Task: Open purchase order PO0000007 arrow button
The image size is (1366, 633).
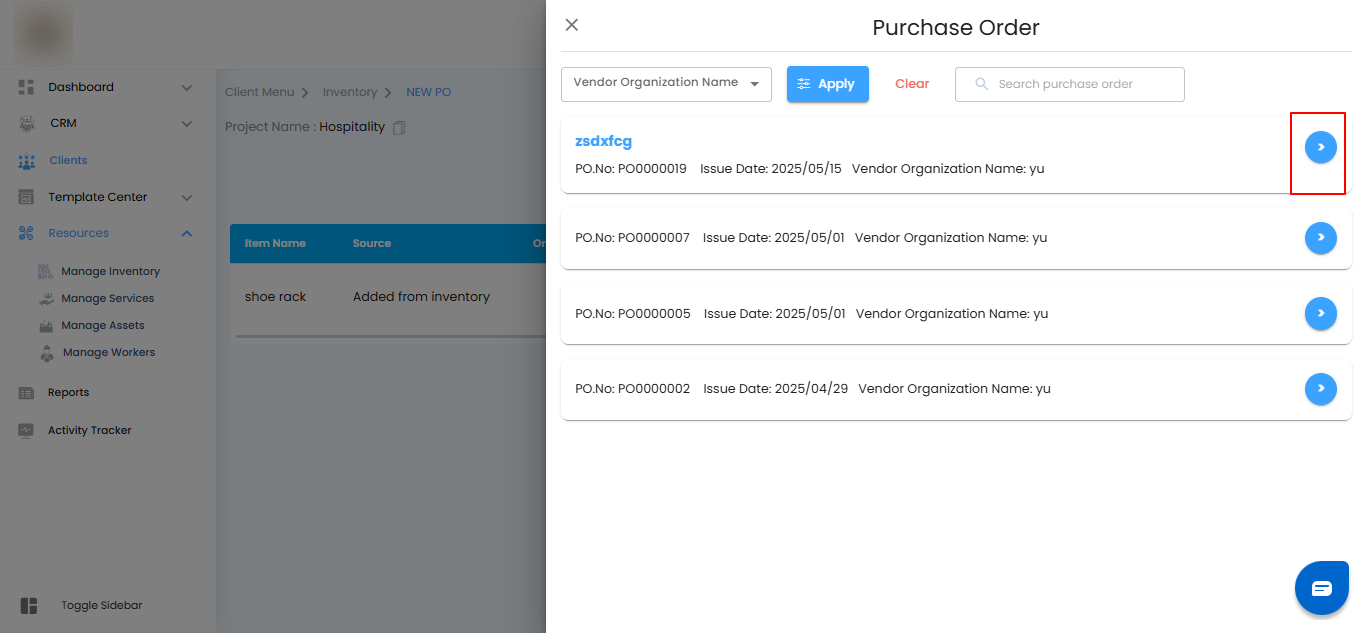Action: click(x=1320, y=238)
